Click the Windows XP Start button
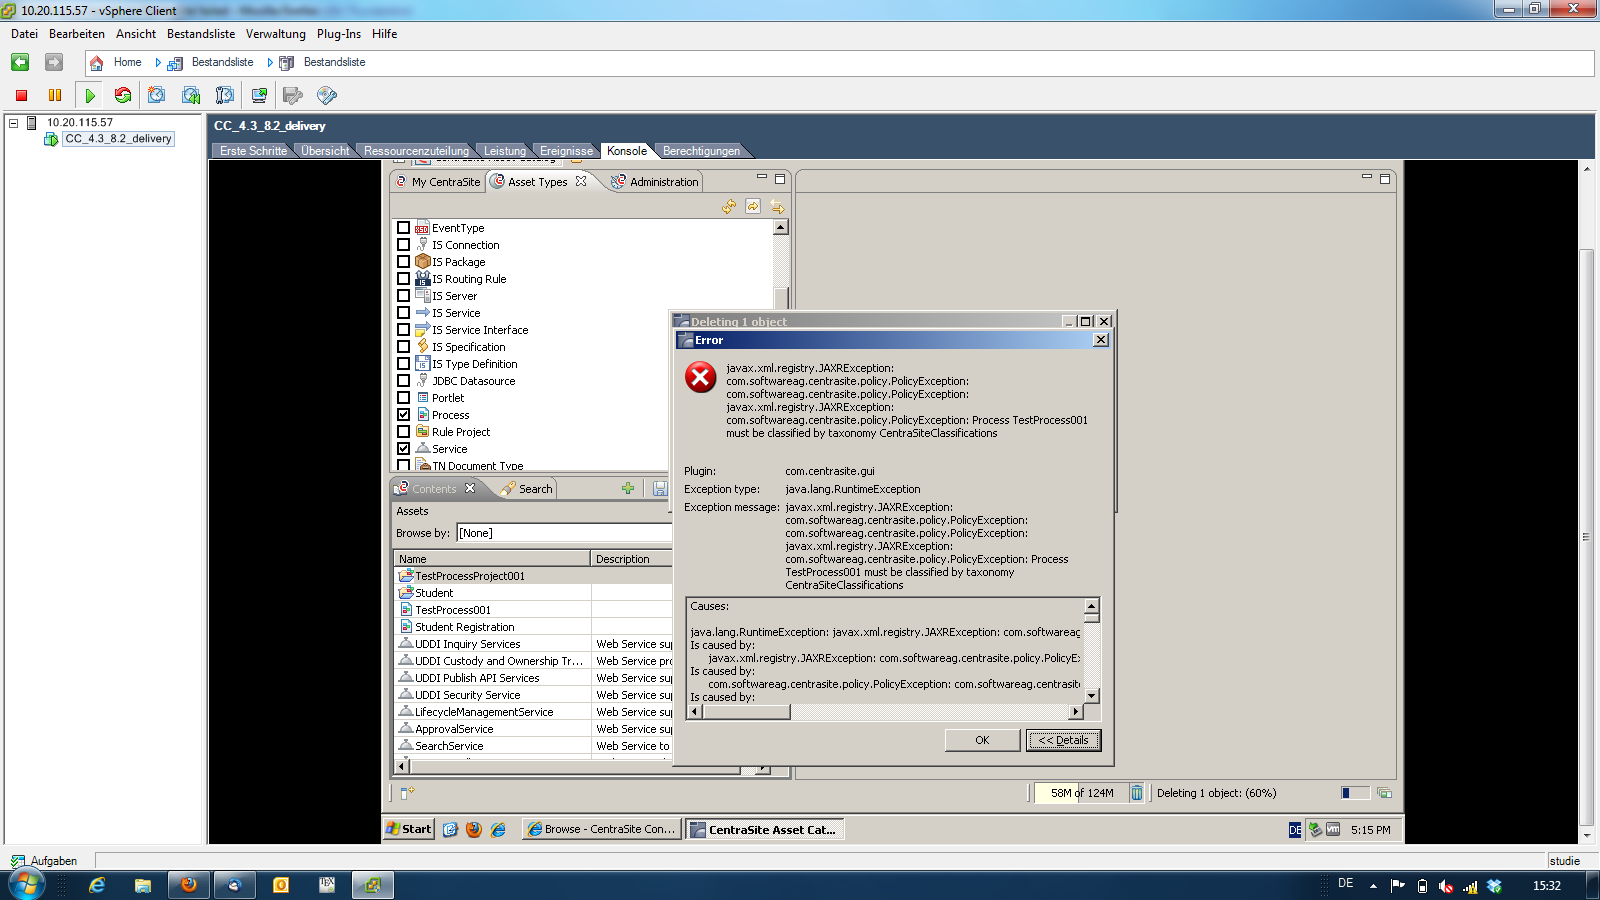This screenshot has width=1600, height=900. (409, 829)
